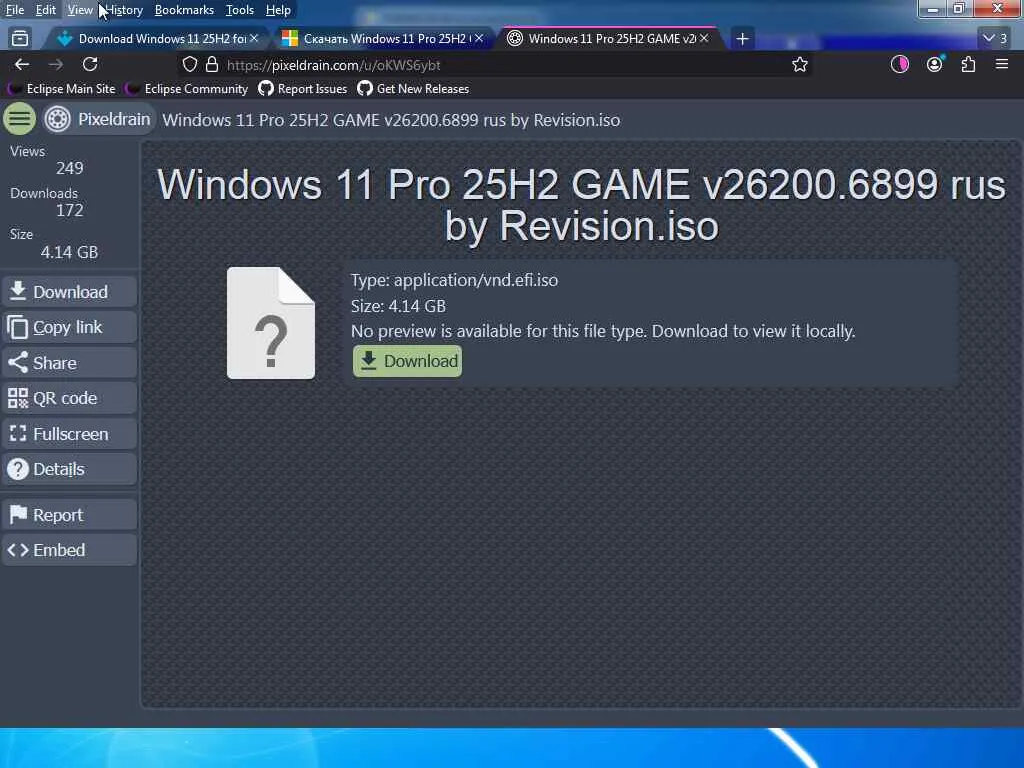Go forward to next page
This screenshot has width=1024, height=768.
point(56,64)
